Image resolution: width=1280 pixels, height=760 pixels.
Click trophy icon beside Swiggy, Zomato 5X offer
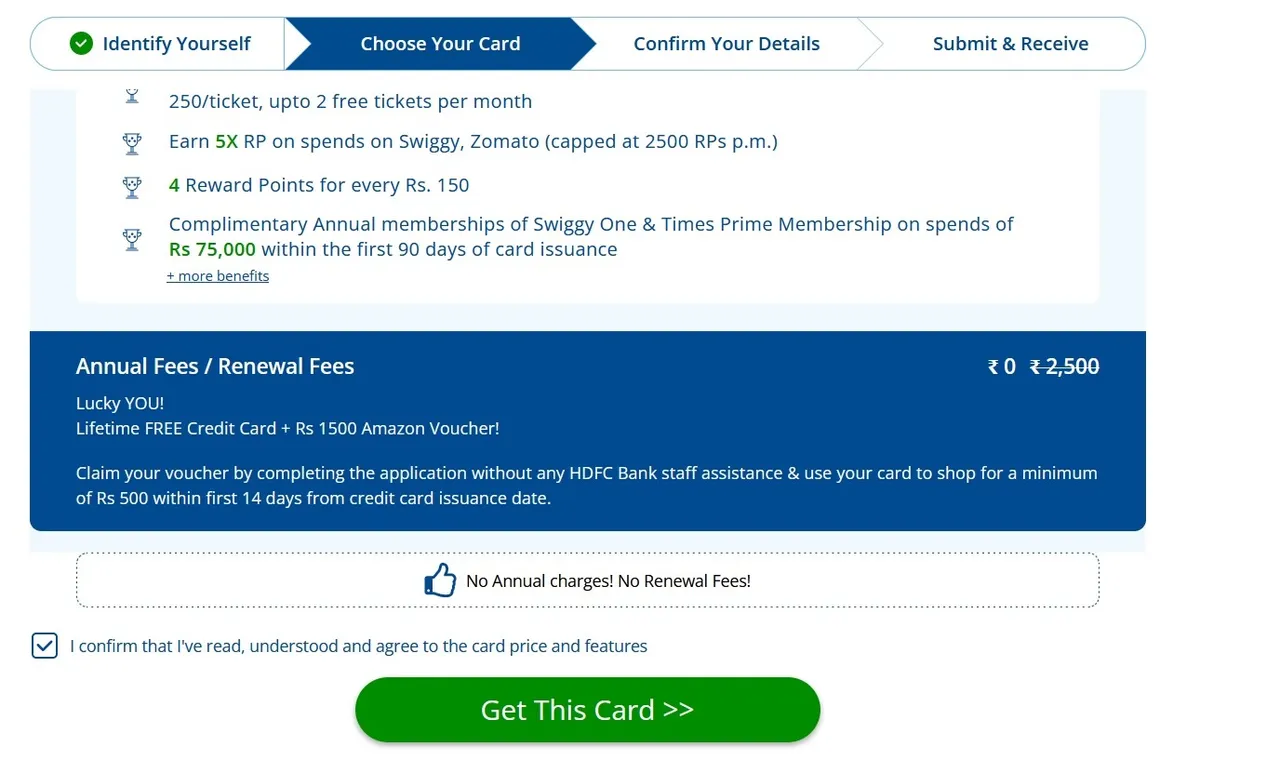[x=132, y=143]
